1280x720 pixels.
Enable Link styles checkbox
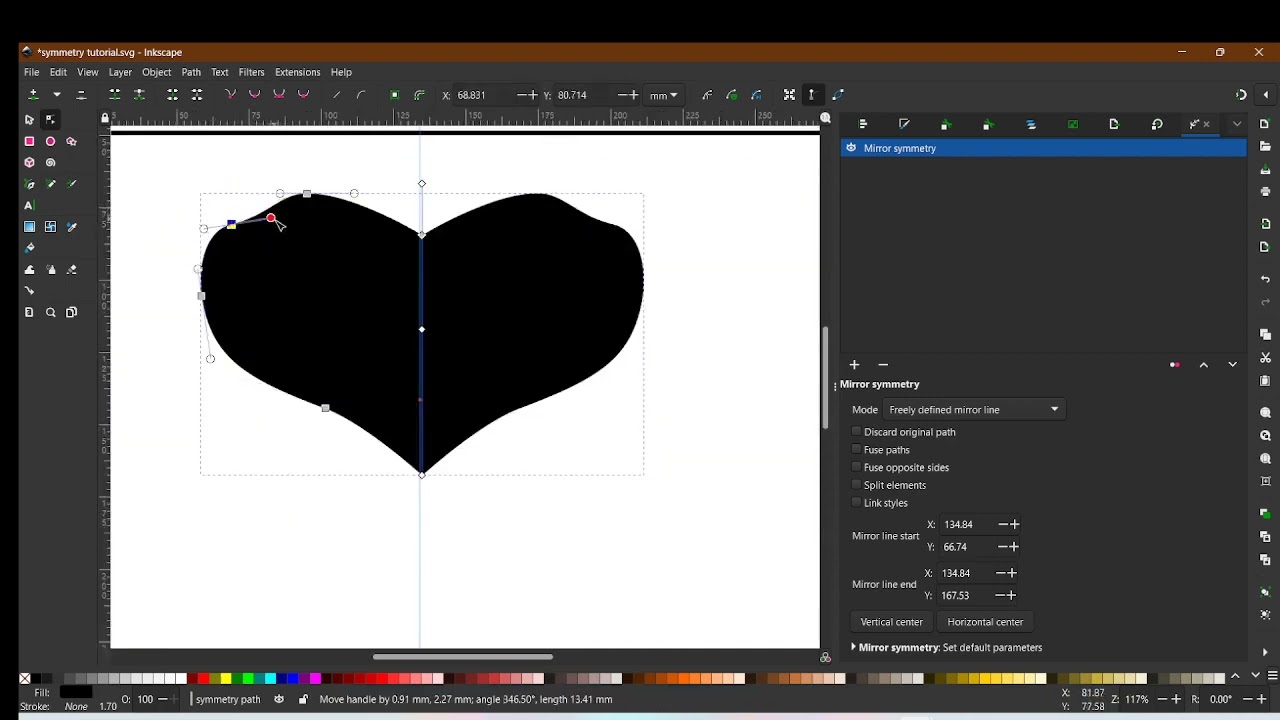coord(856,503)
